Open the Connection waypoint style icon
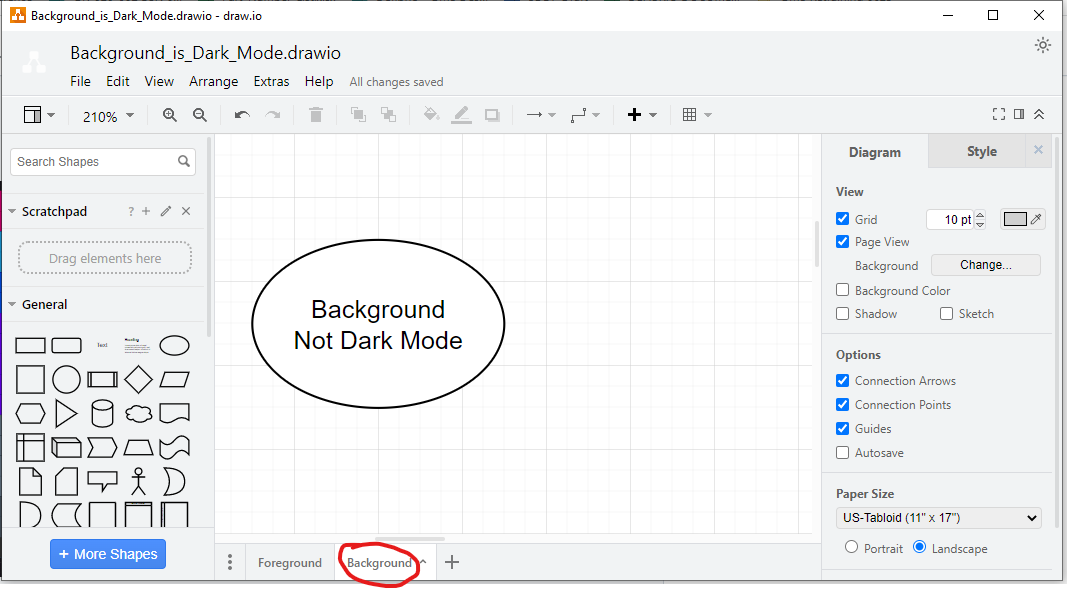Screen dimensions: 1067x589 click(578, 114)
